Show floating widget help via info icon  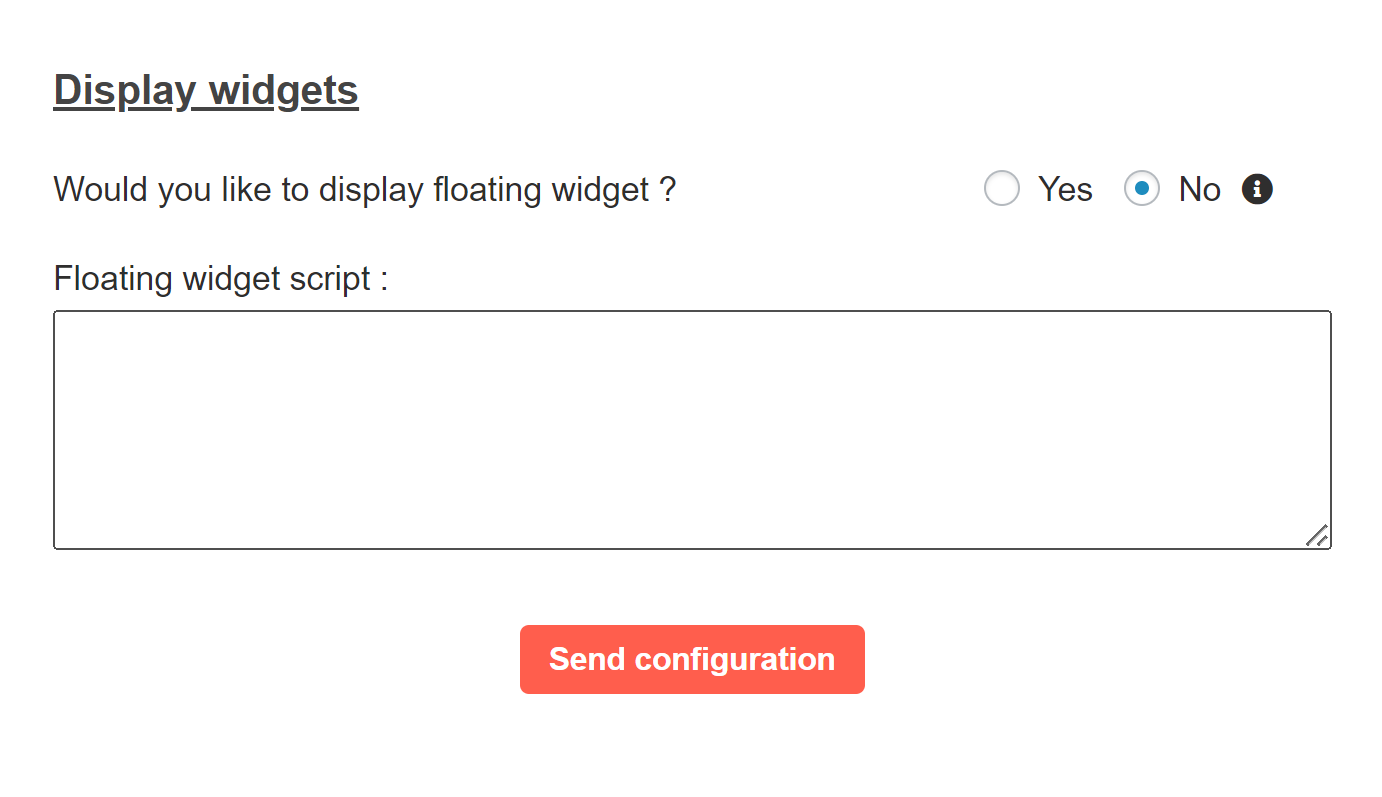(1257, 189)
